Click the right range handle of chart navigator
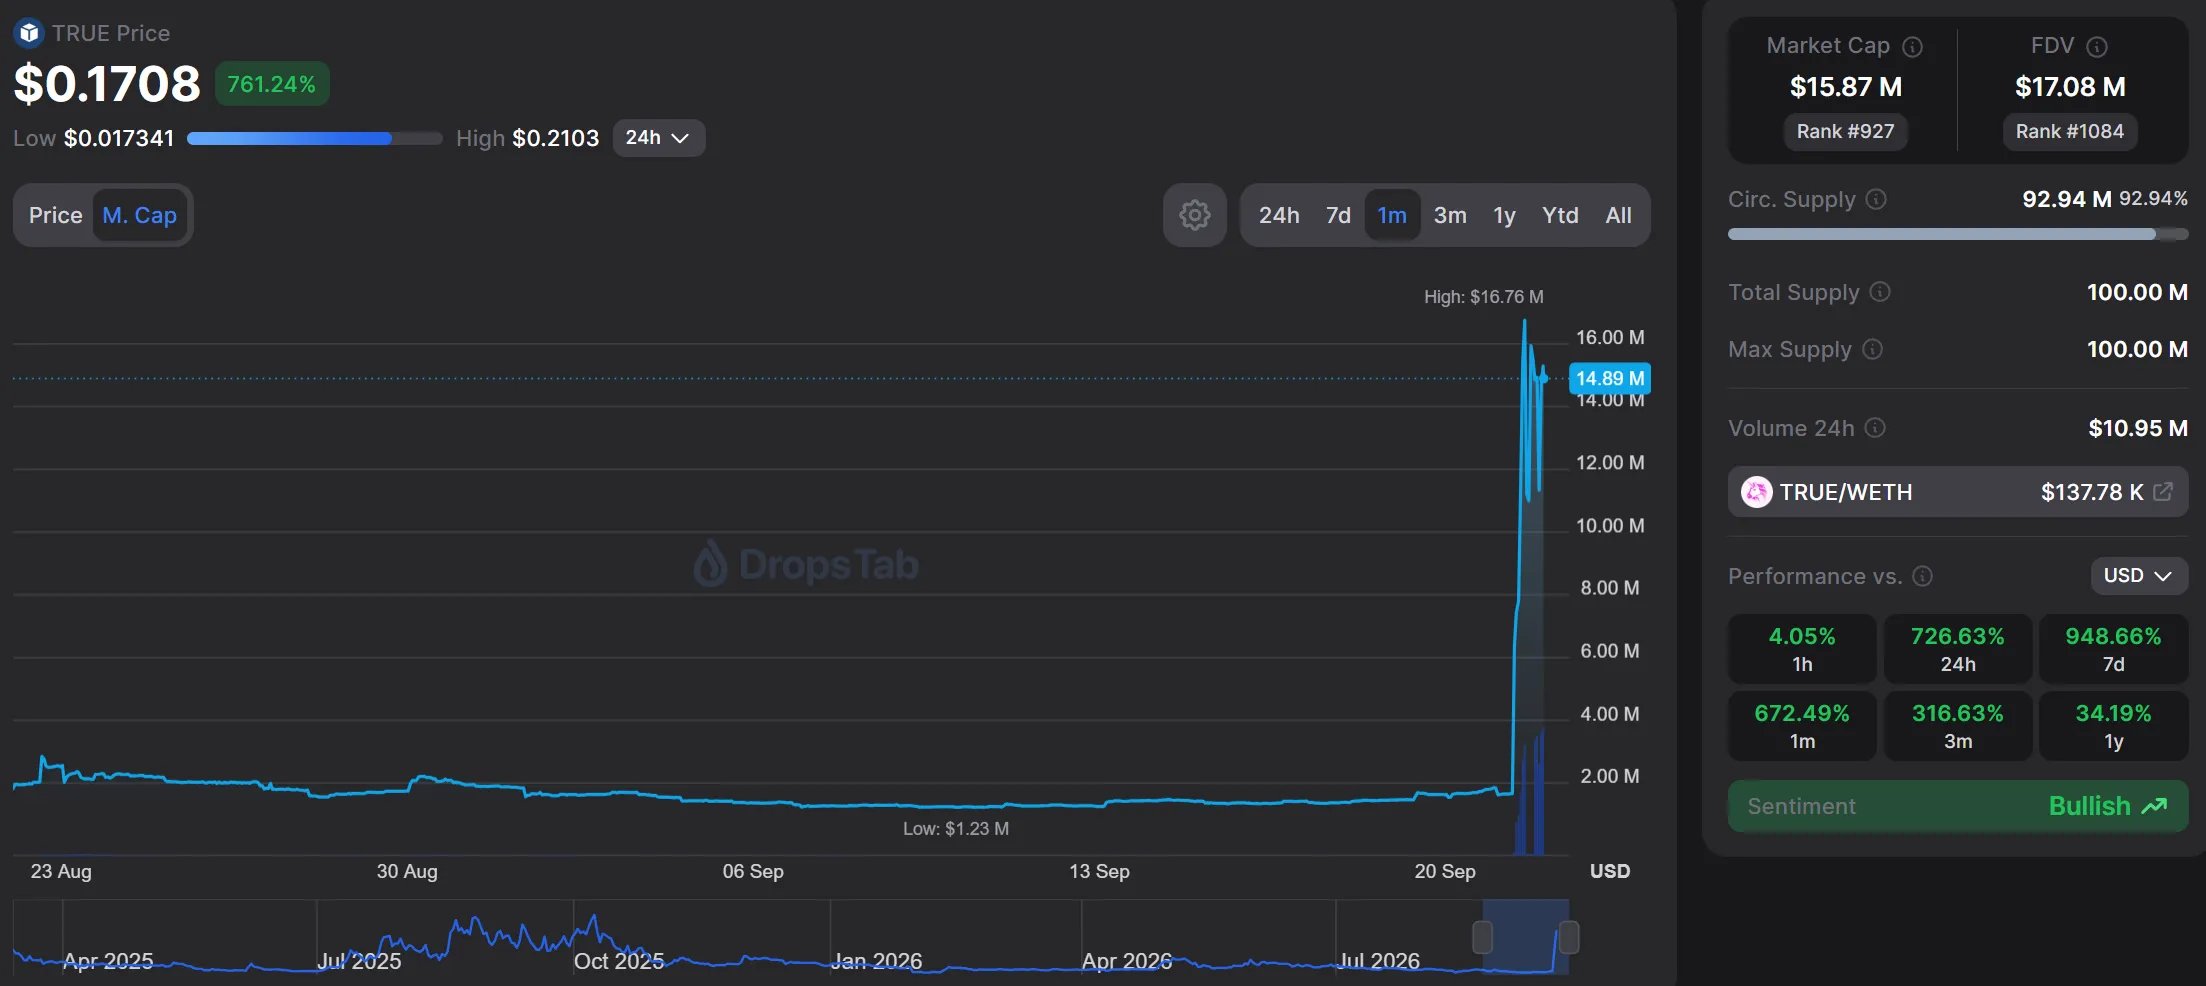This screenshot has width=2206, height=986. click(x=1569, y=937)
